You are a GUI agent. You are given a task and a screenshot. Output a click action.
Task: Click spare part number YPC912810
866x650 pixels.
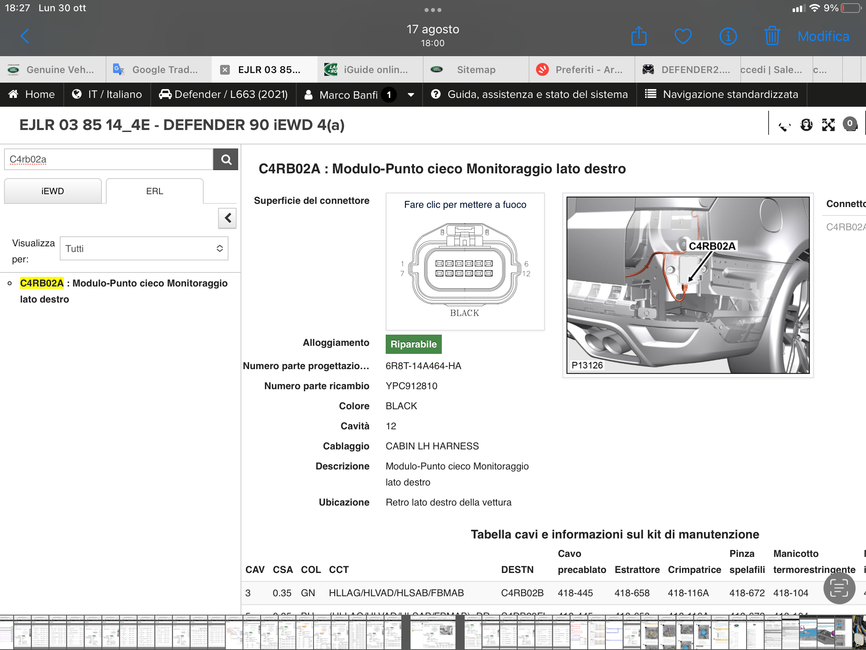coord(411,386)
